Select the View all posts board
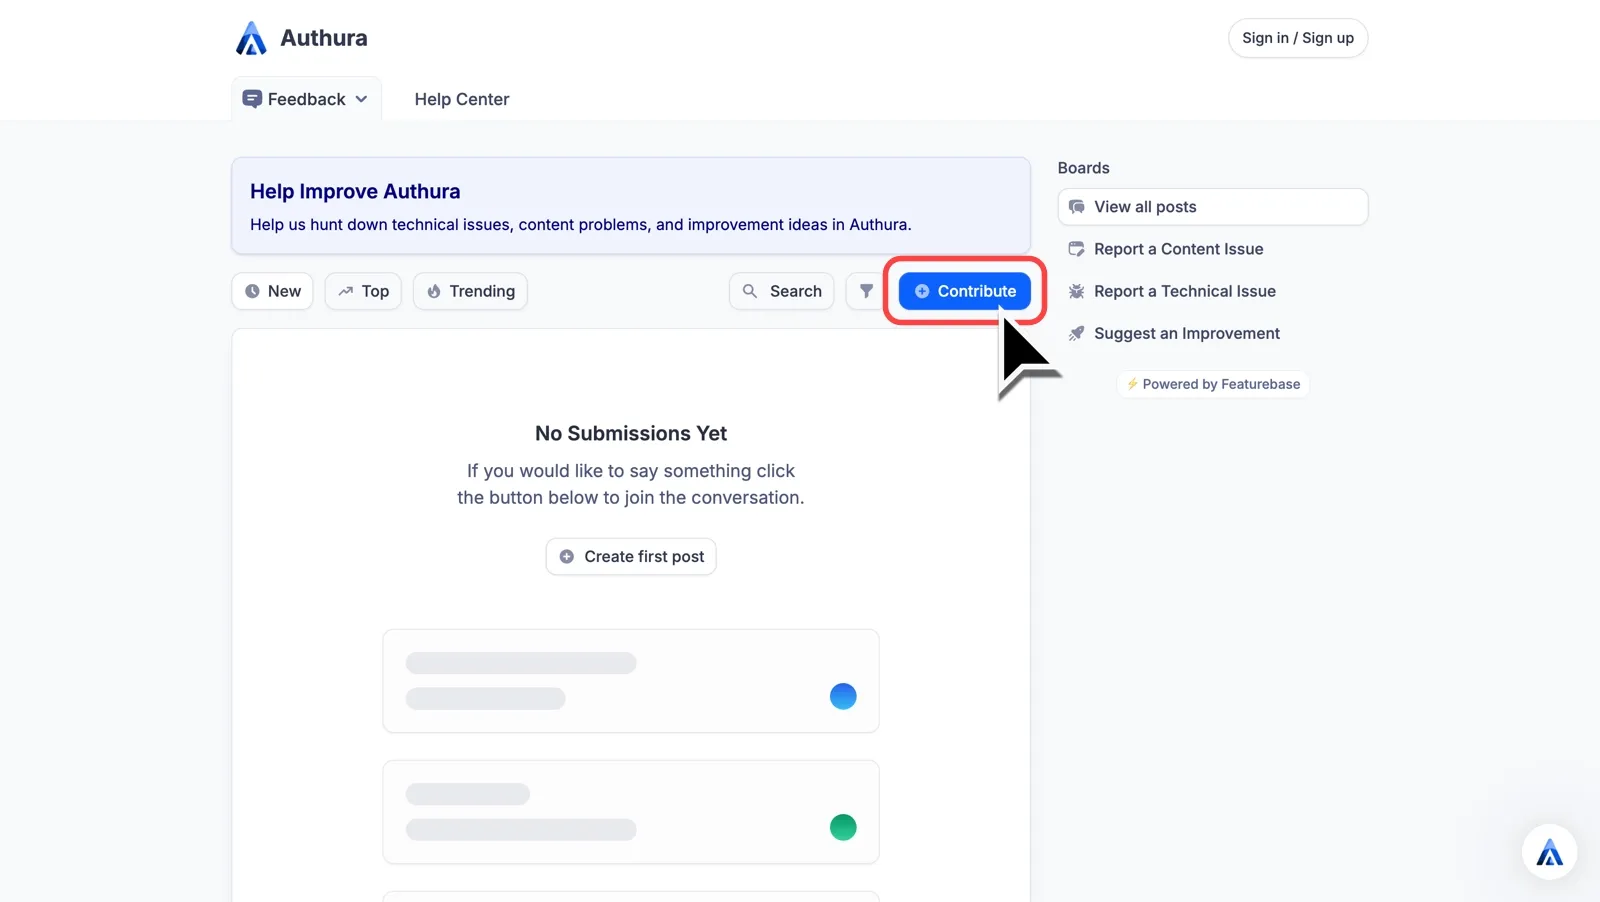 1213,207
